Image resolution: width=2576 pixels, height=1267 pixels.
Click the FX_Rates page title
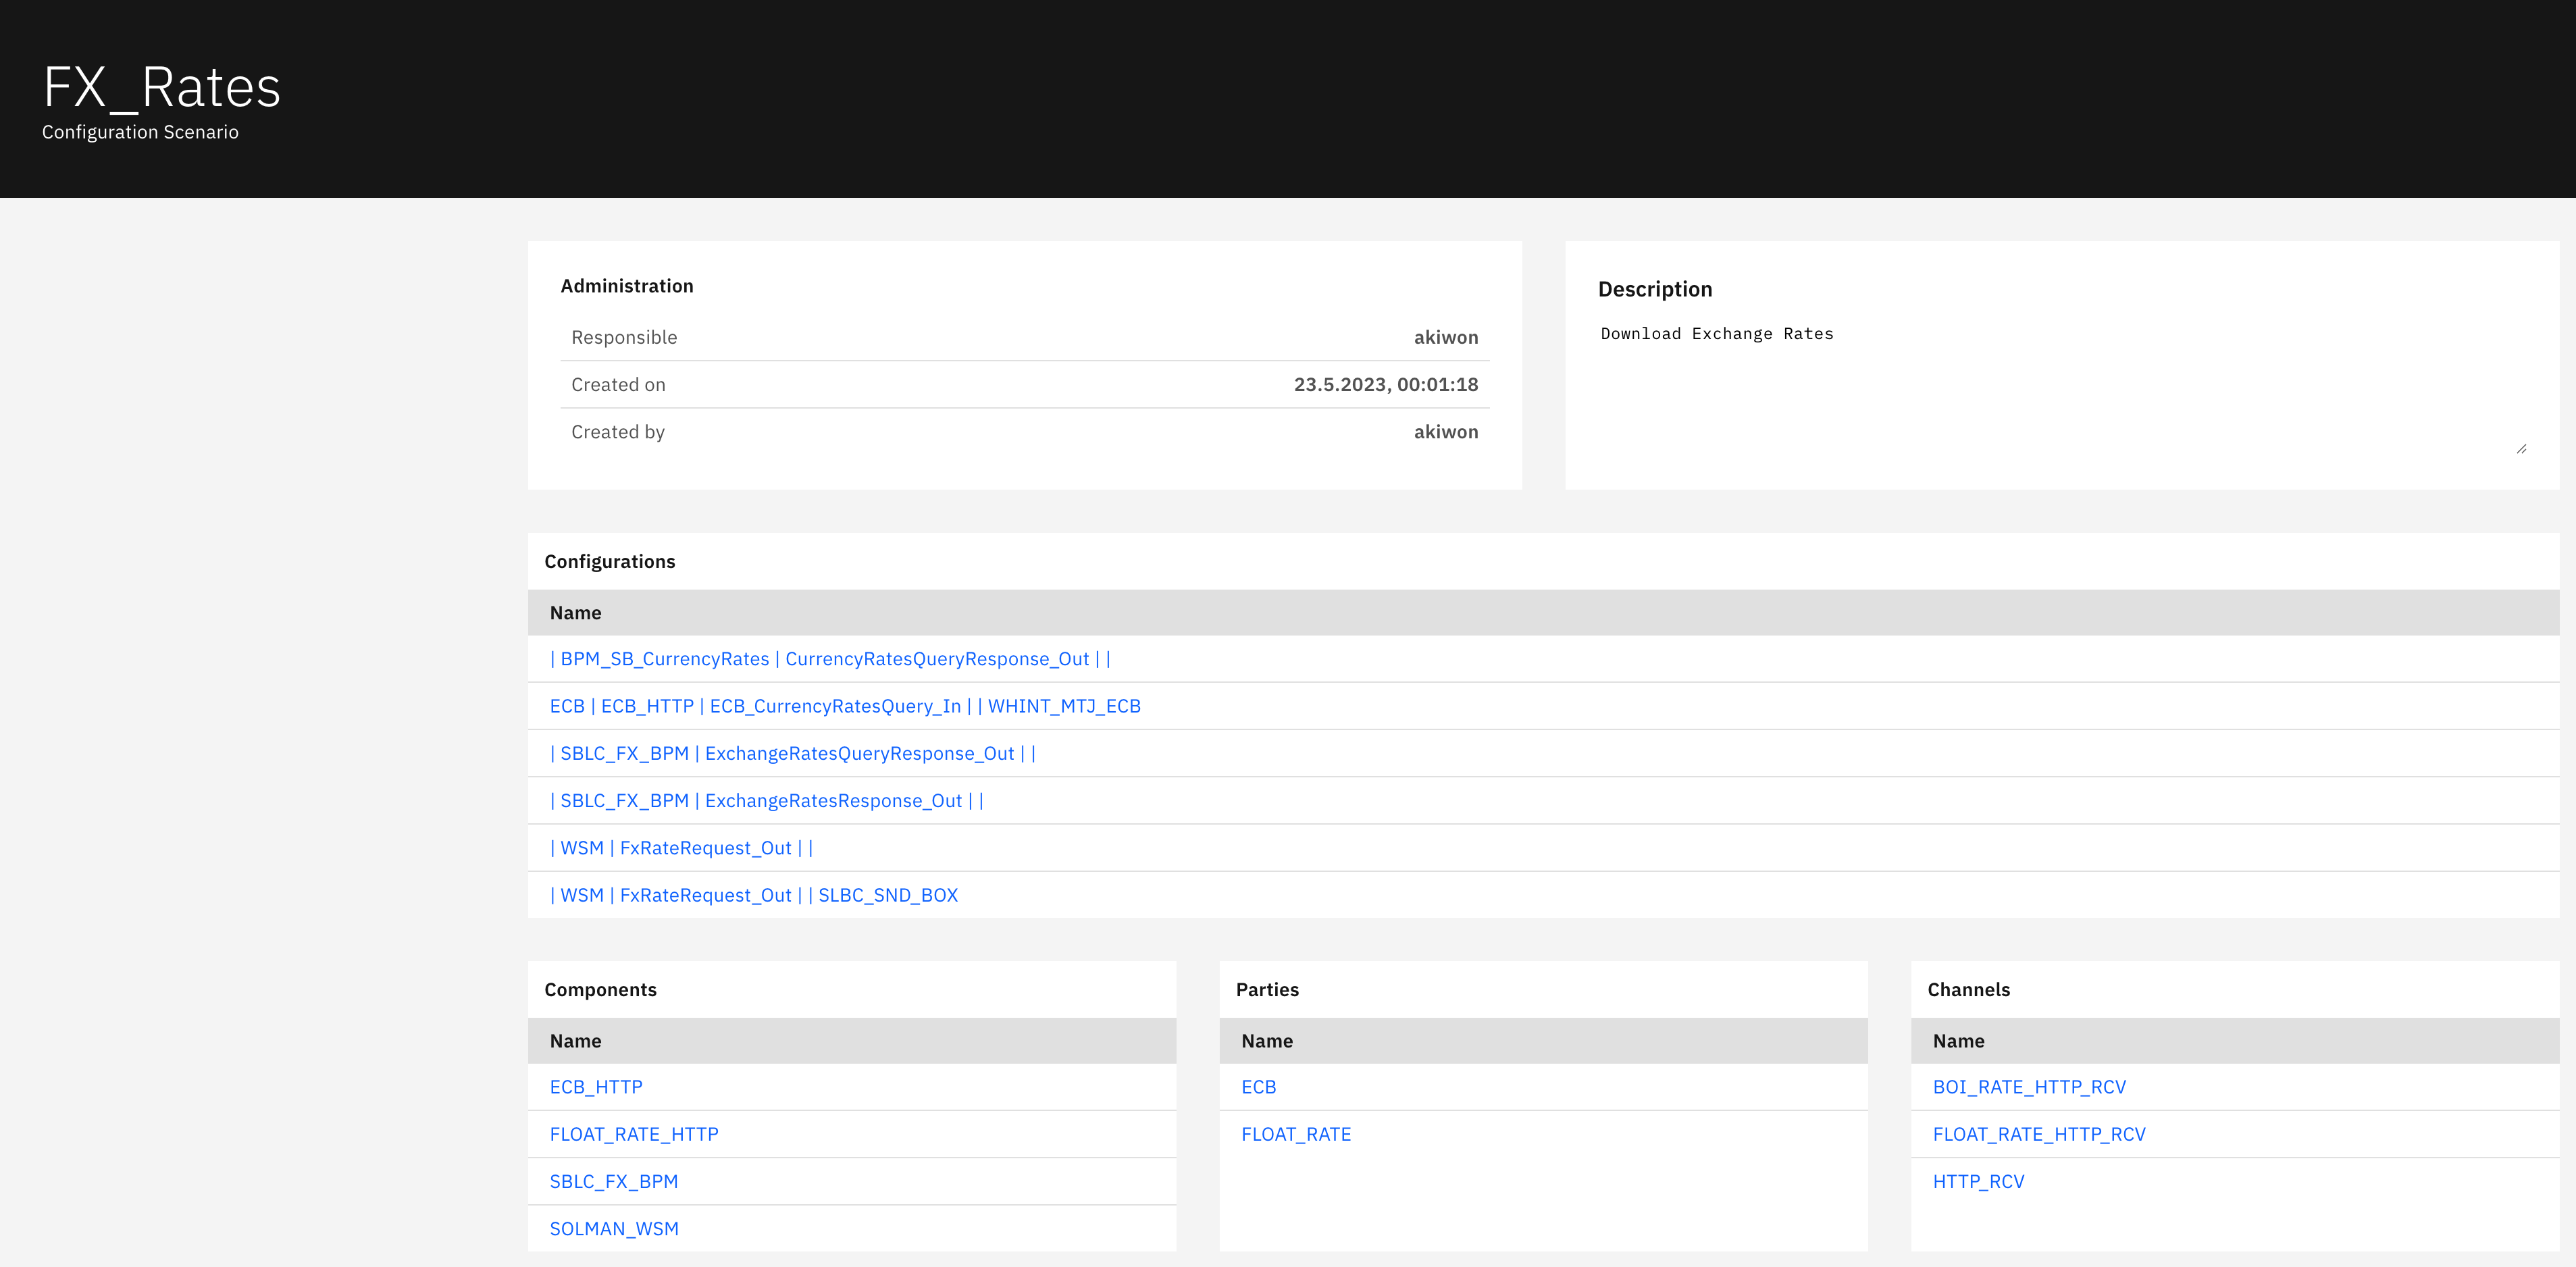[x=162, y=87]
